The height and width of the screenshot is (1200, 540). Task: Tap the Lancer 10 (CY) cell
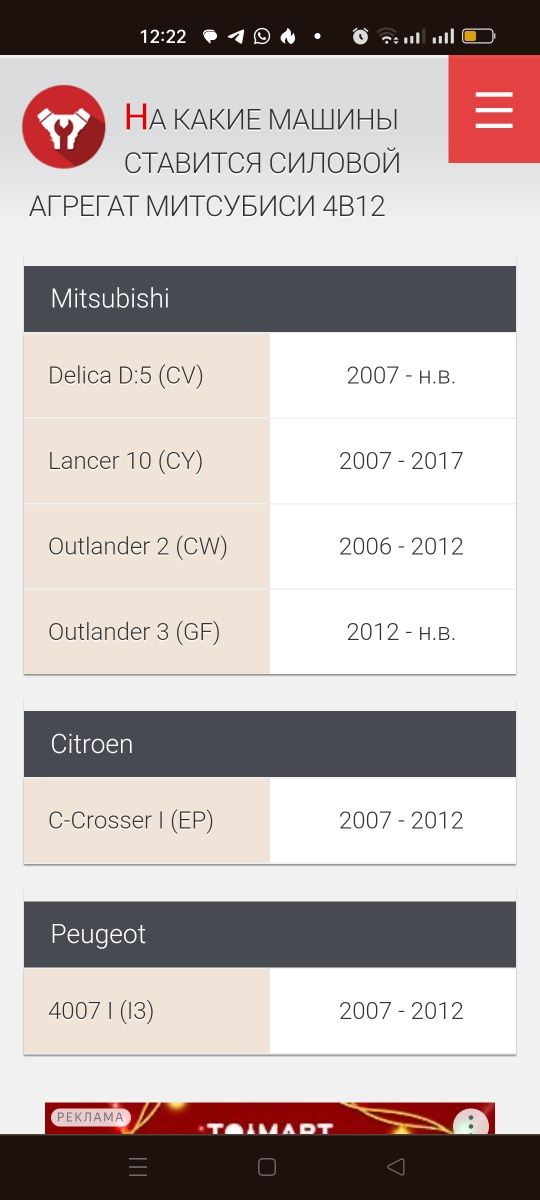(x=147, y=461)
